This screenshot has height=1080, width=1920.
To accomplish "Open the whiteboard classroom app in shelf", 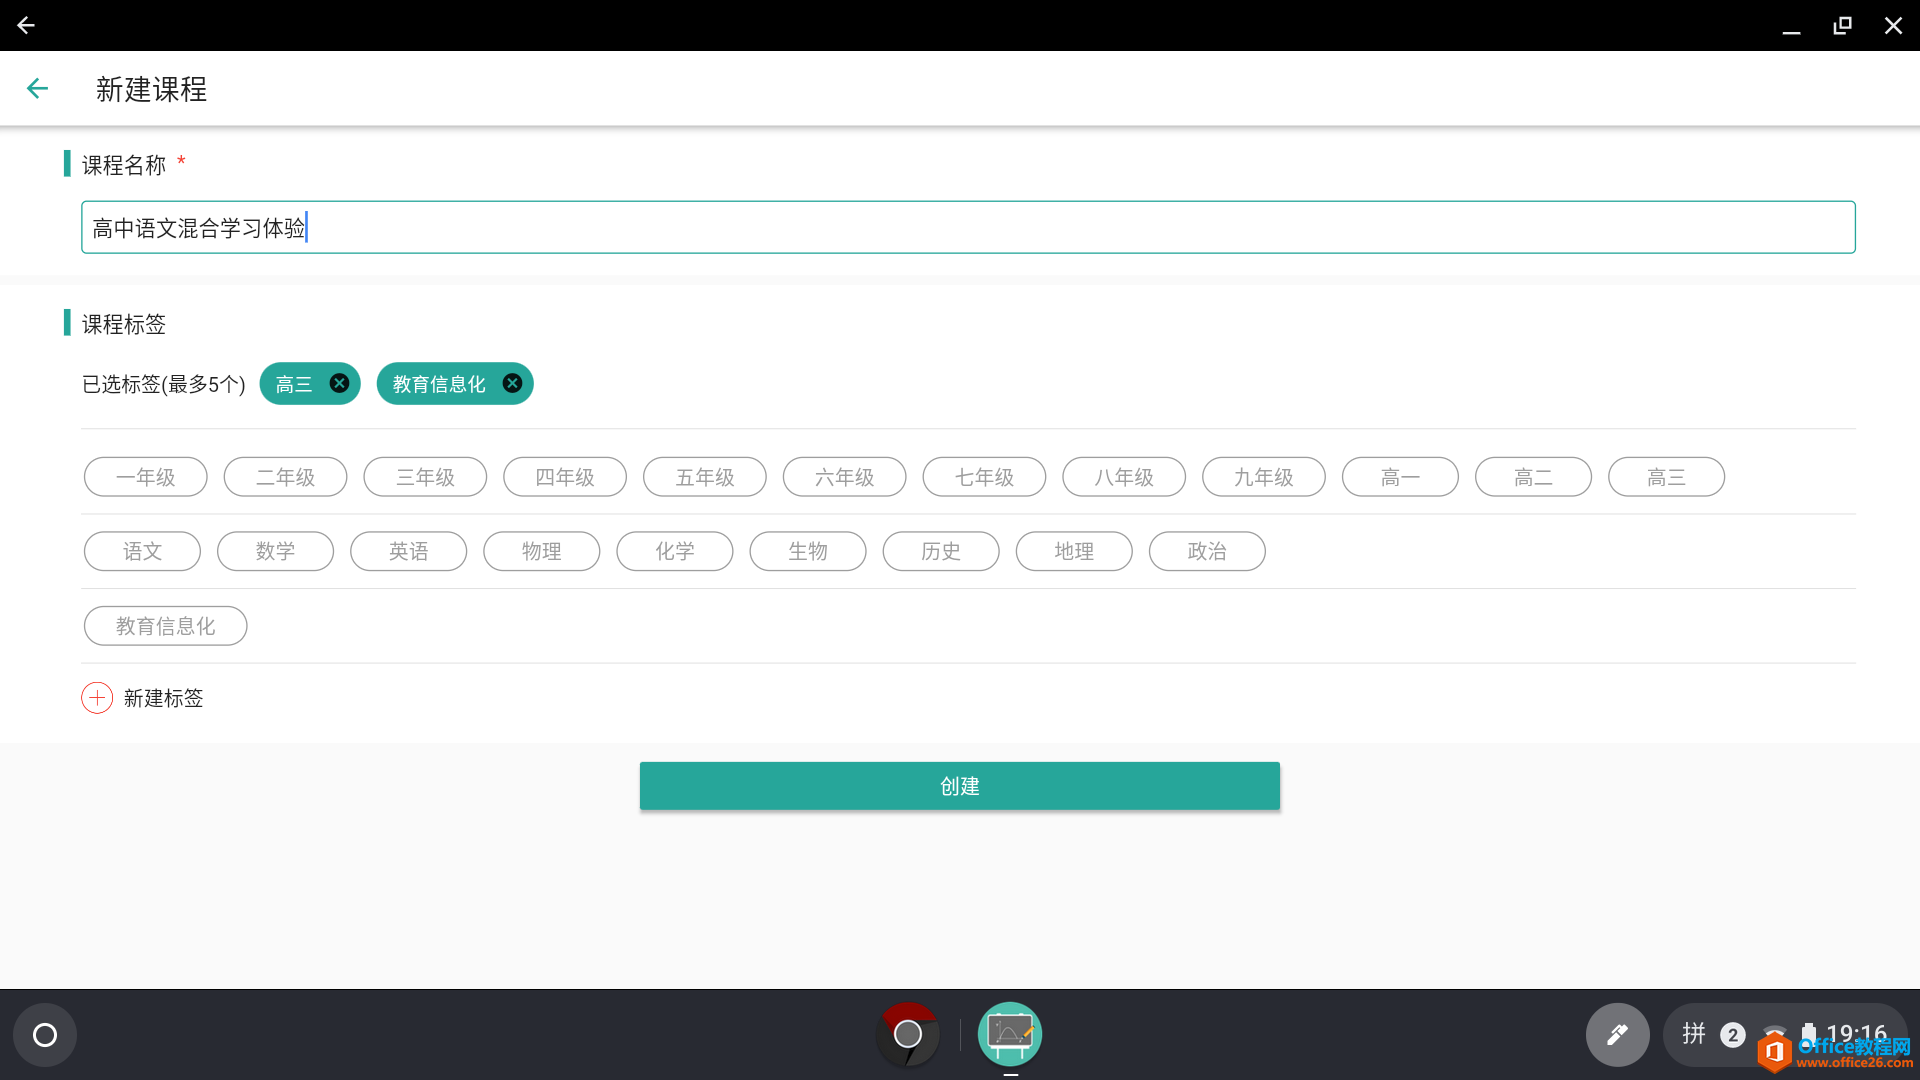I will click(x=1010, y=1034).
